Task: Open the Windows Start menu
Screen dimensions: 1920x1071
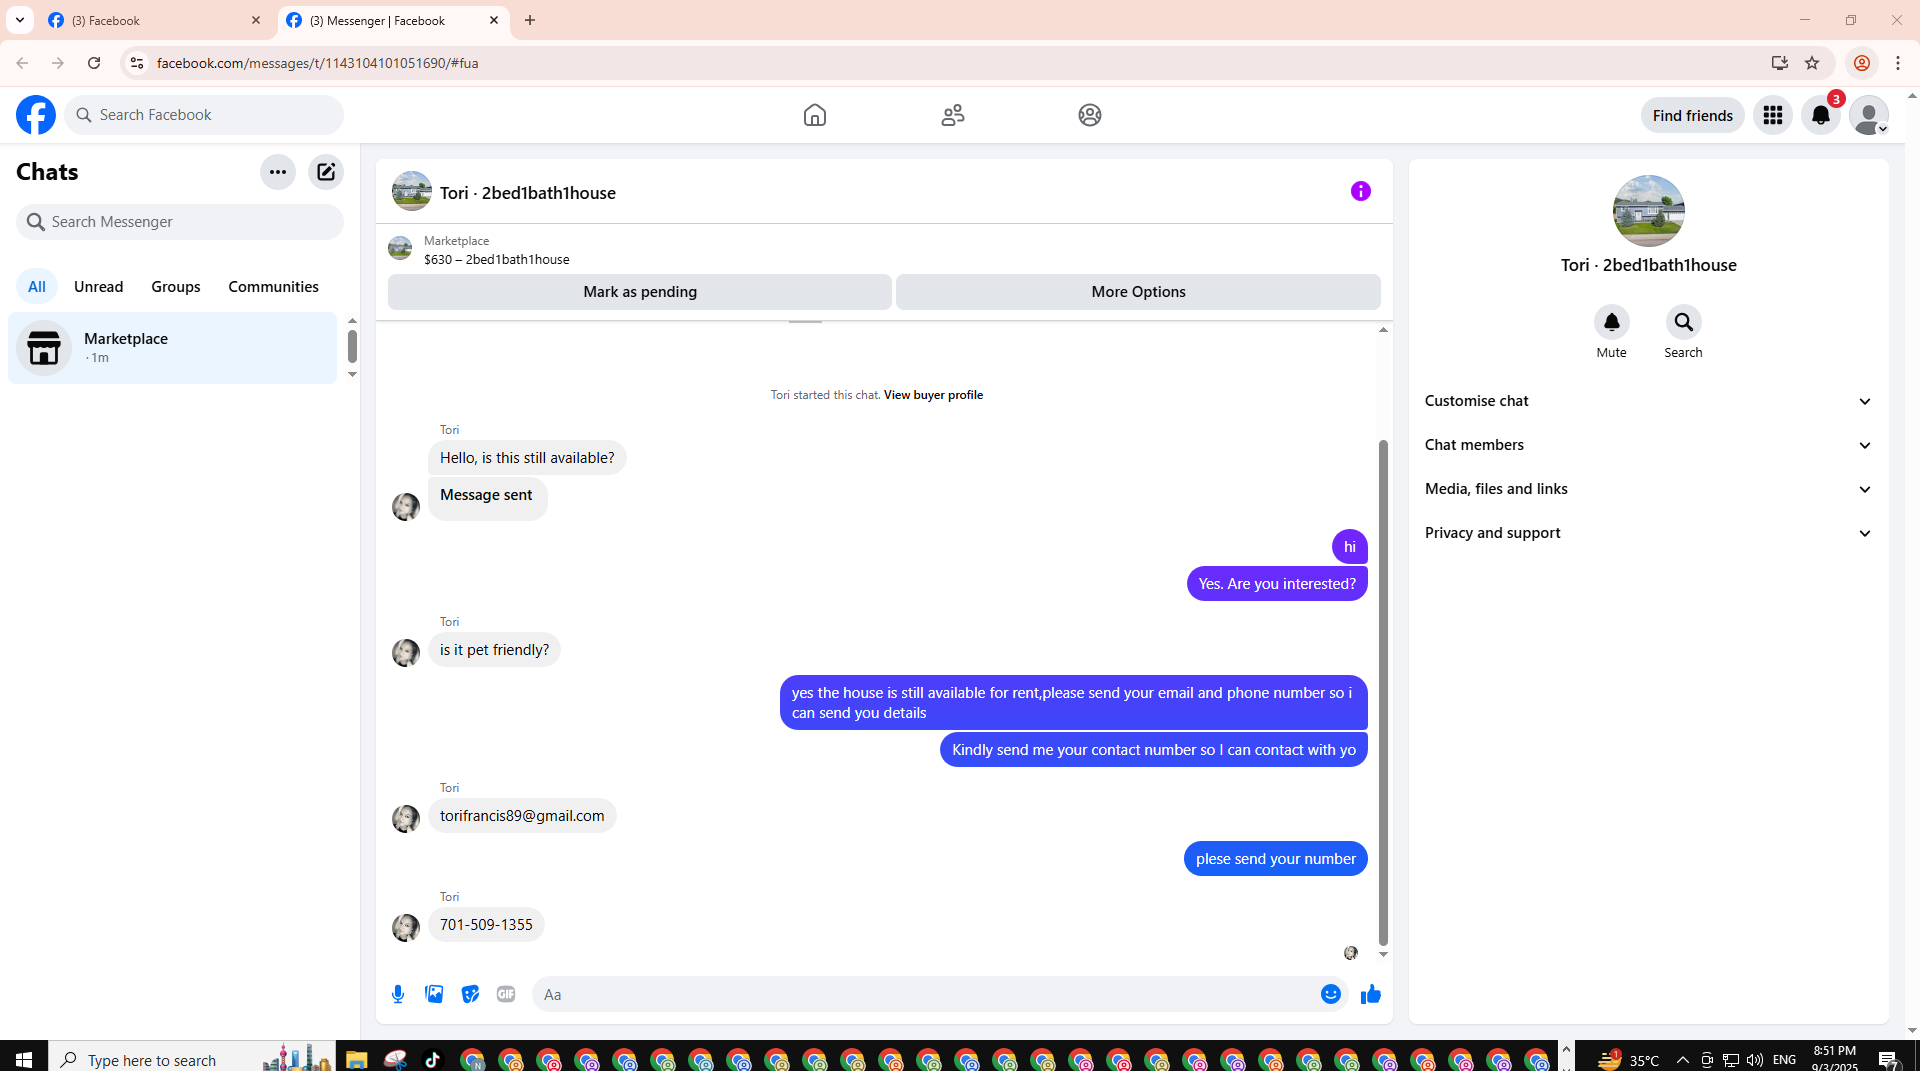Action: (24, 1058)
